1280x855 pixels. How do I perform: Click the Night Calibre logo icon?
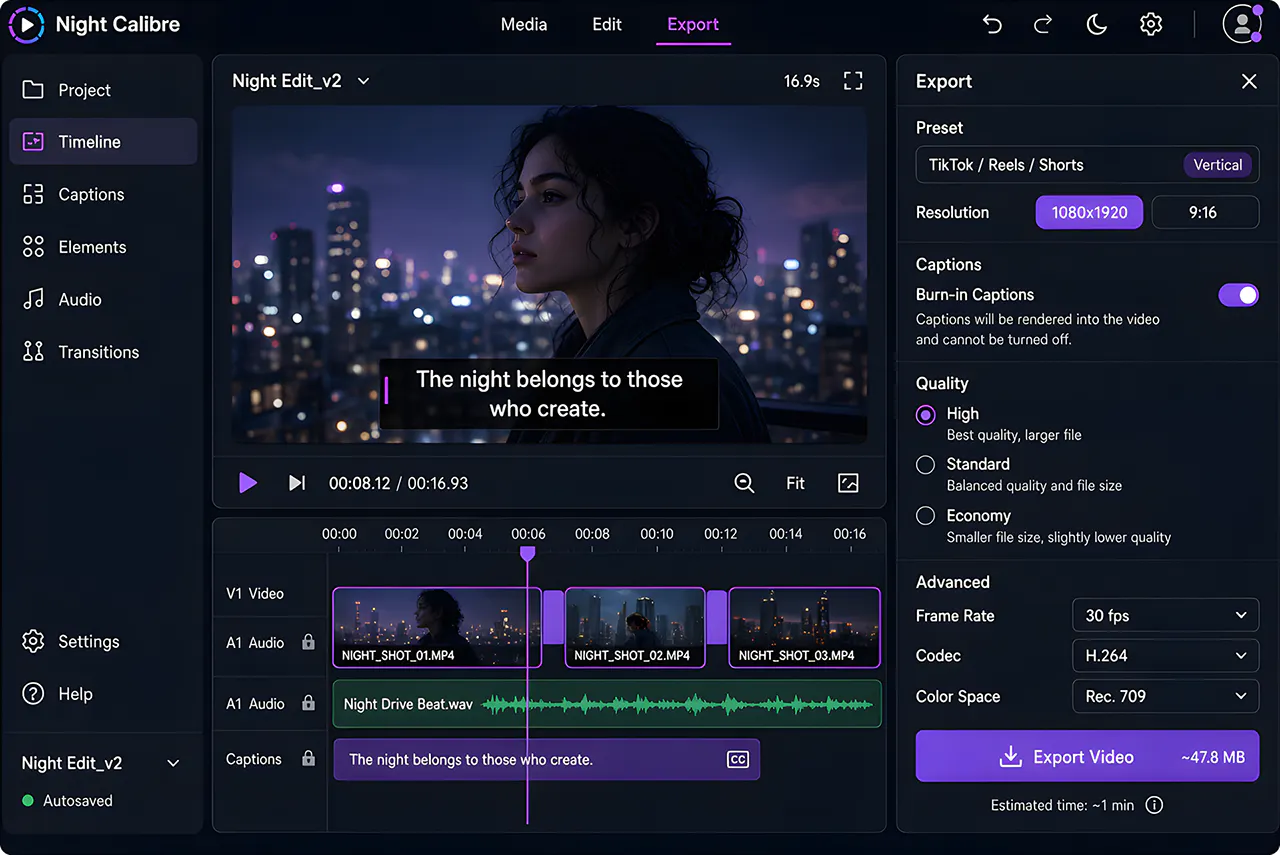(x=26, y=24)
